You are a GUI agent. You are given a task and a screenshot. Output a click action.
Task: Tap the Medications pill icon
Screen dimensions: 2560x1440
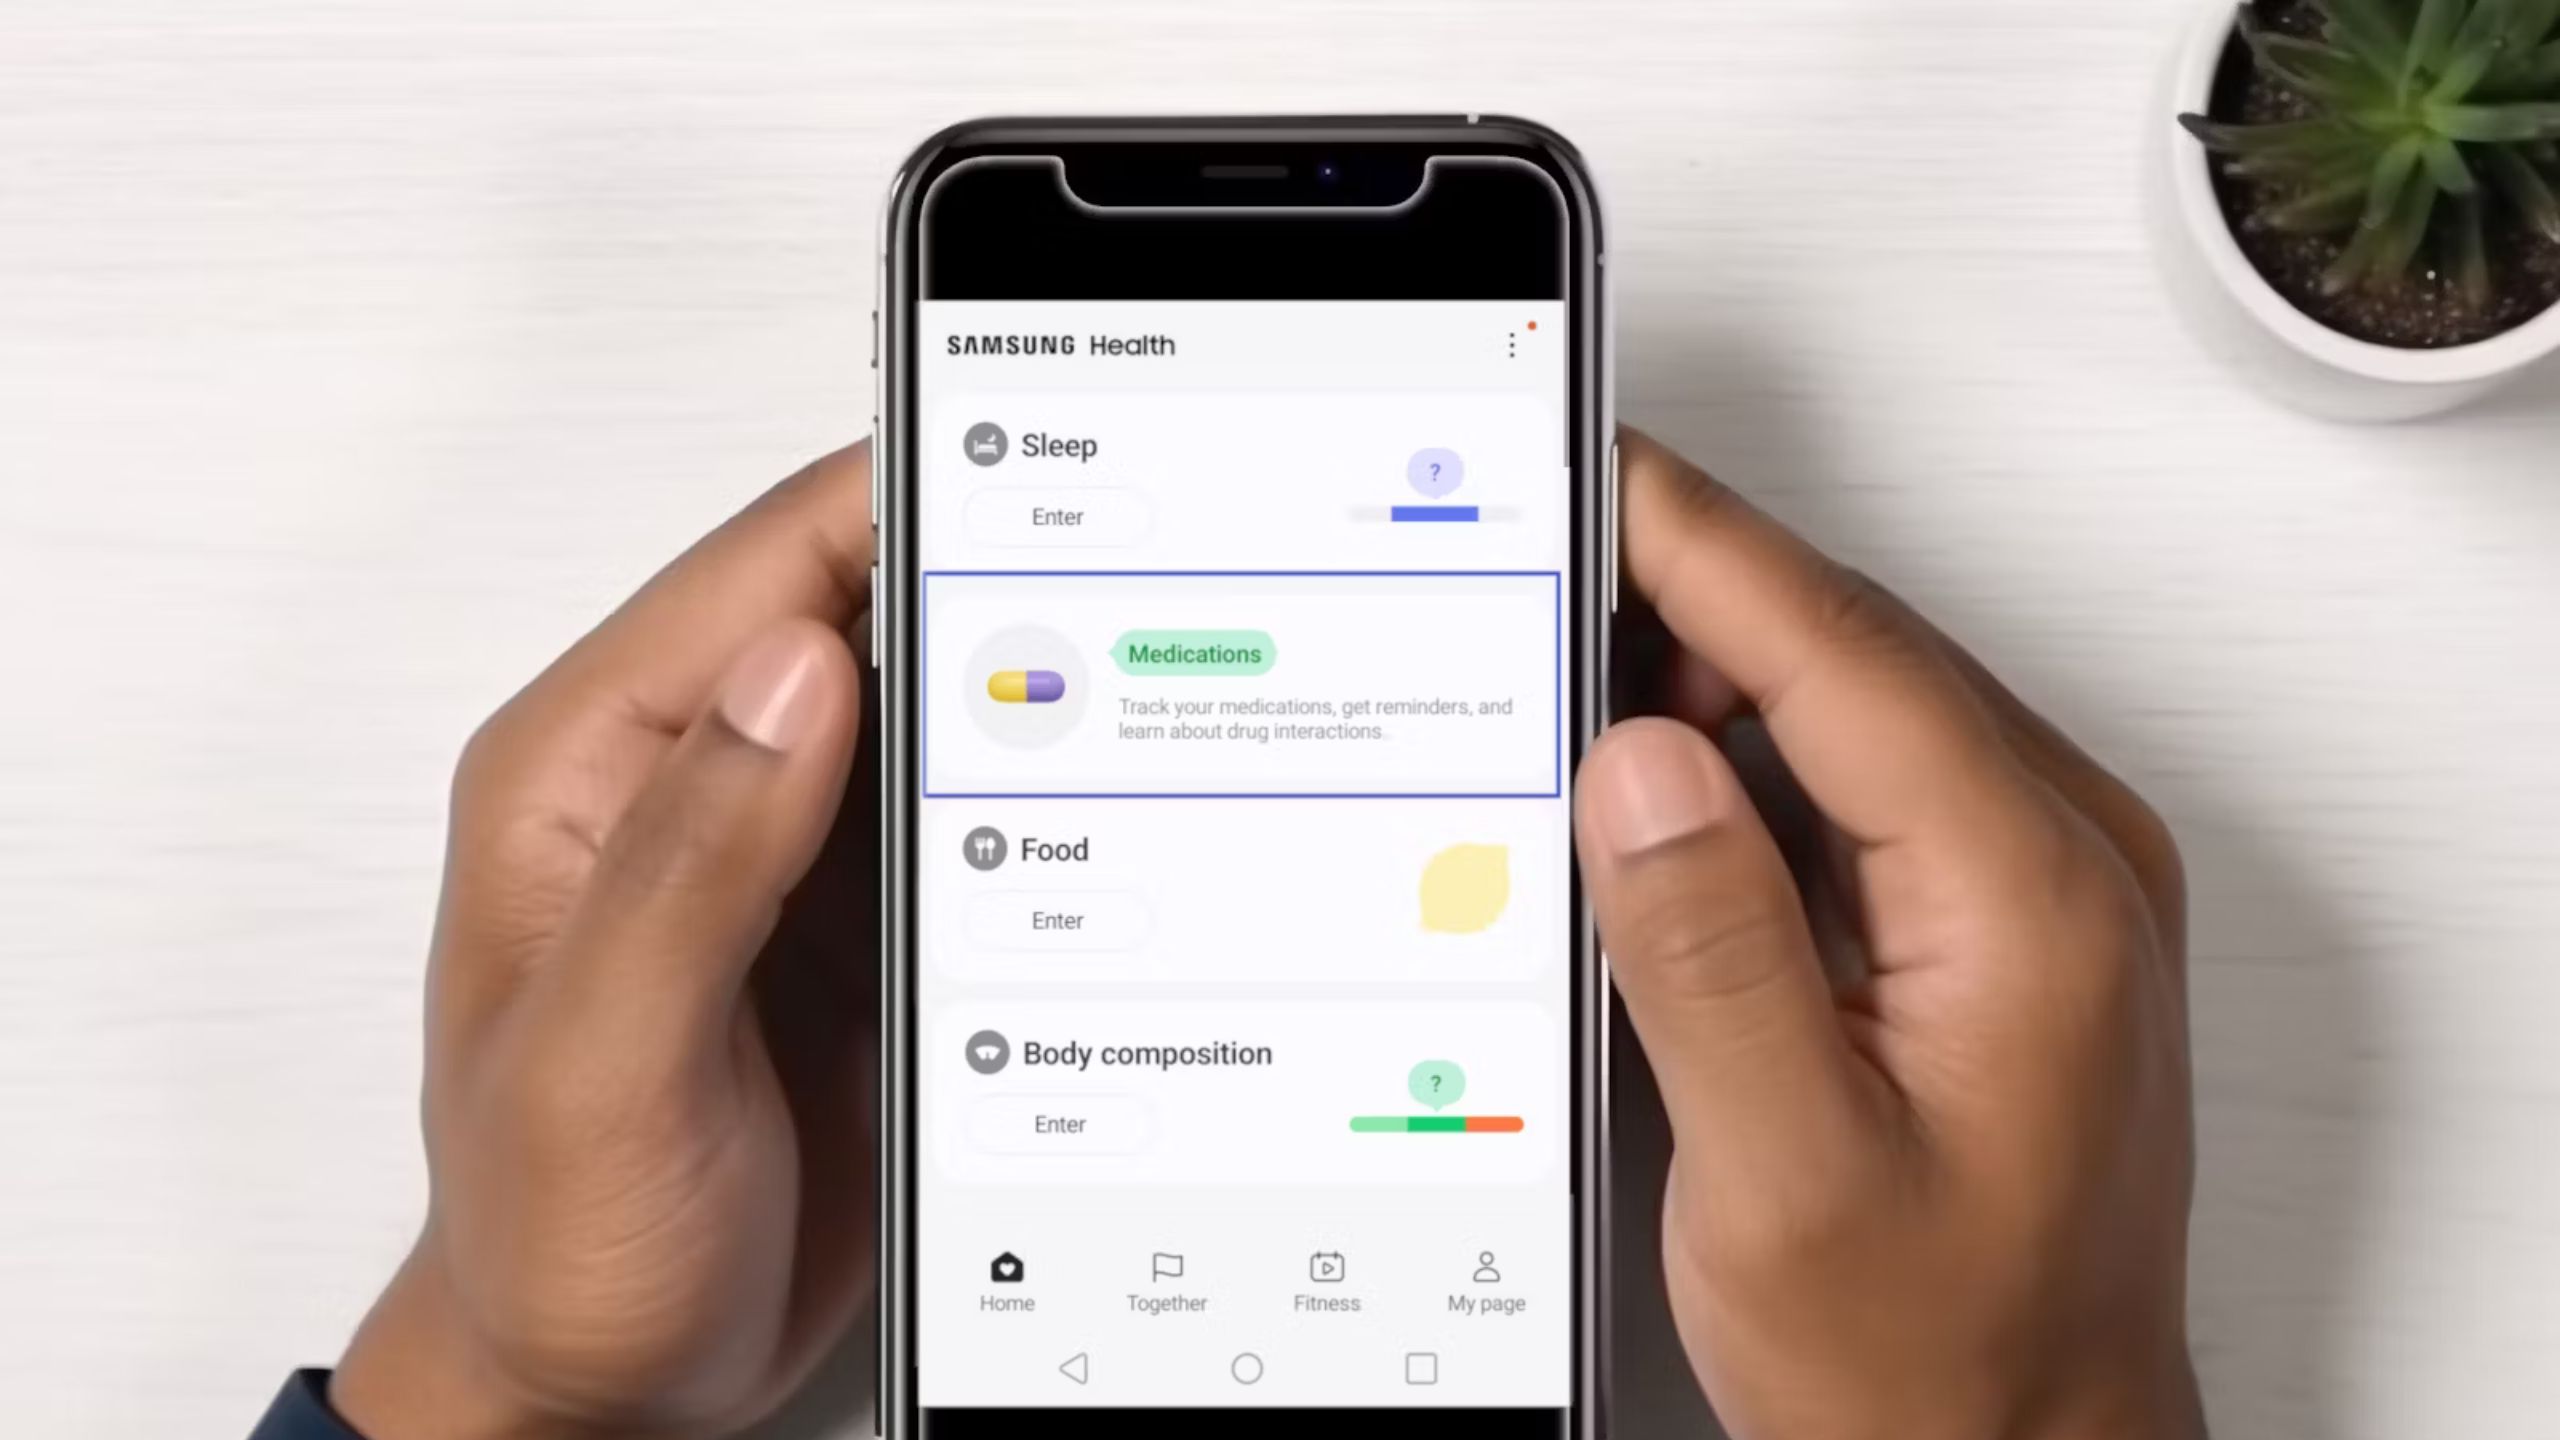pos(1025,686)
